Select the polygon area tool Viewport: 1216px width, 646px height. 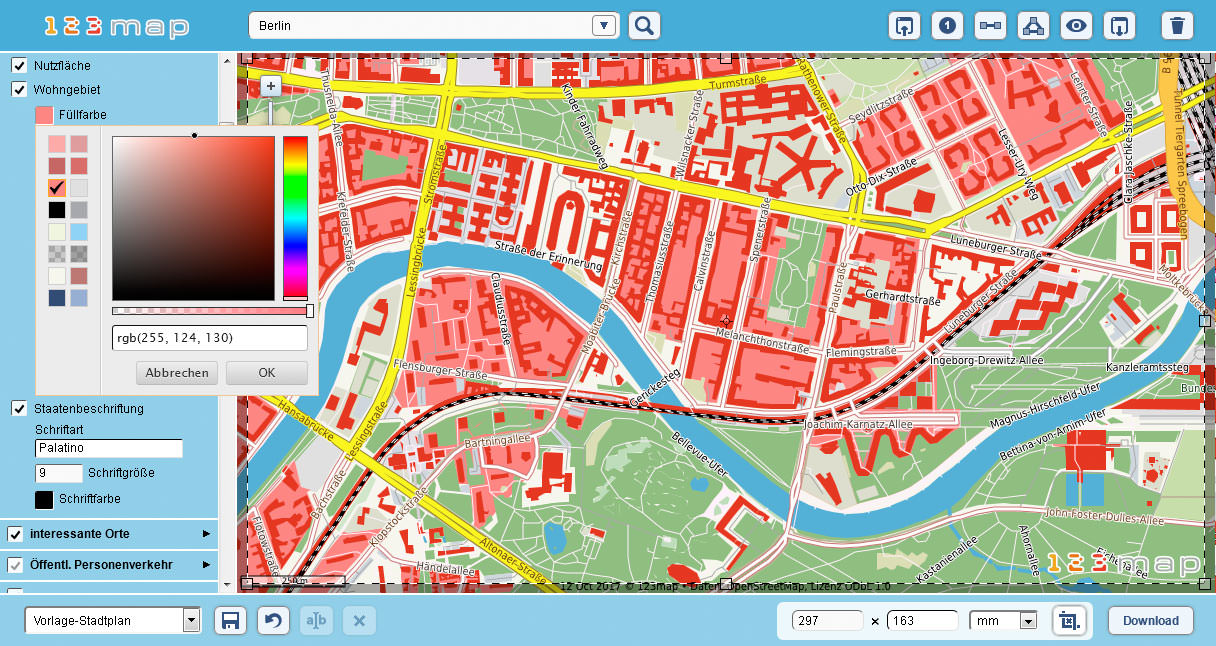coord(1033,25)
